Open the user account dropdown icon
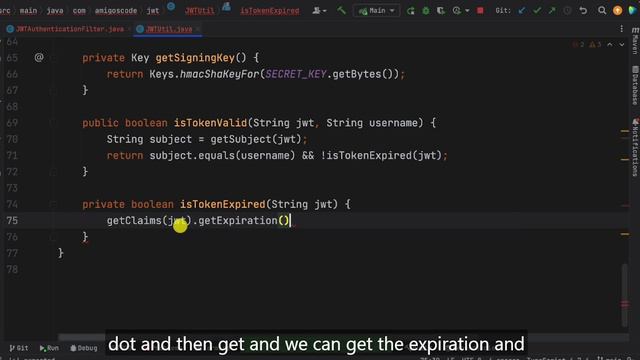 pos(319,11)
